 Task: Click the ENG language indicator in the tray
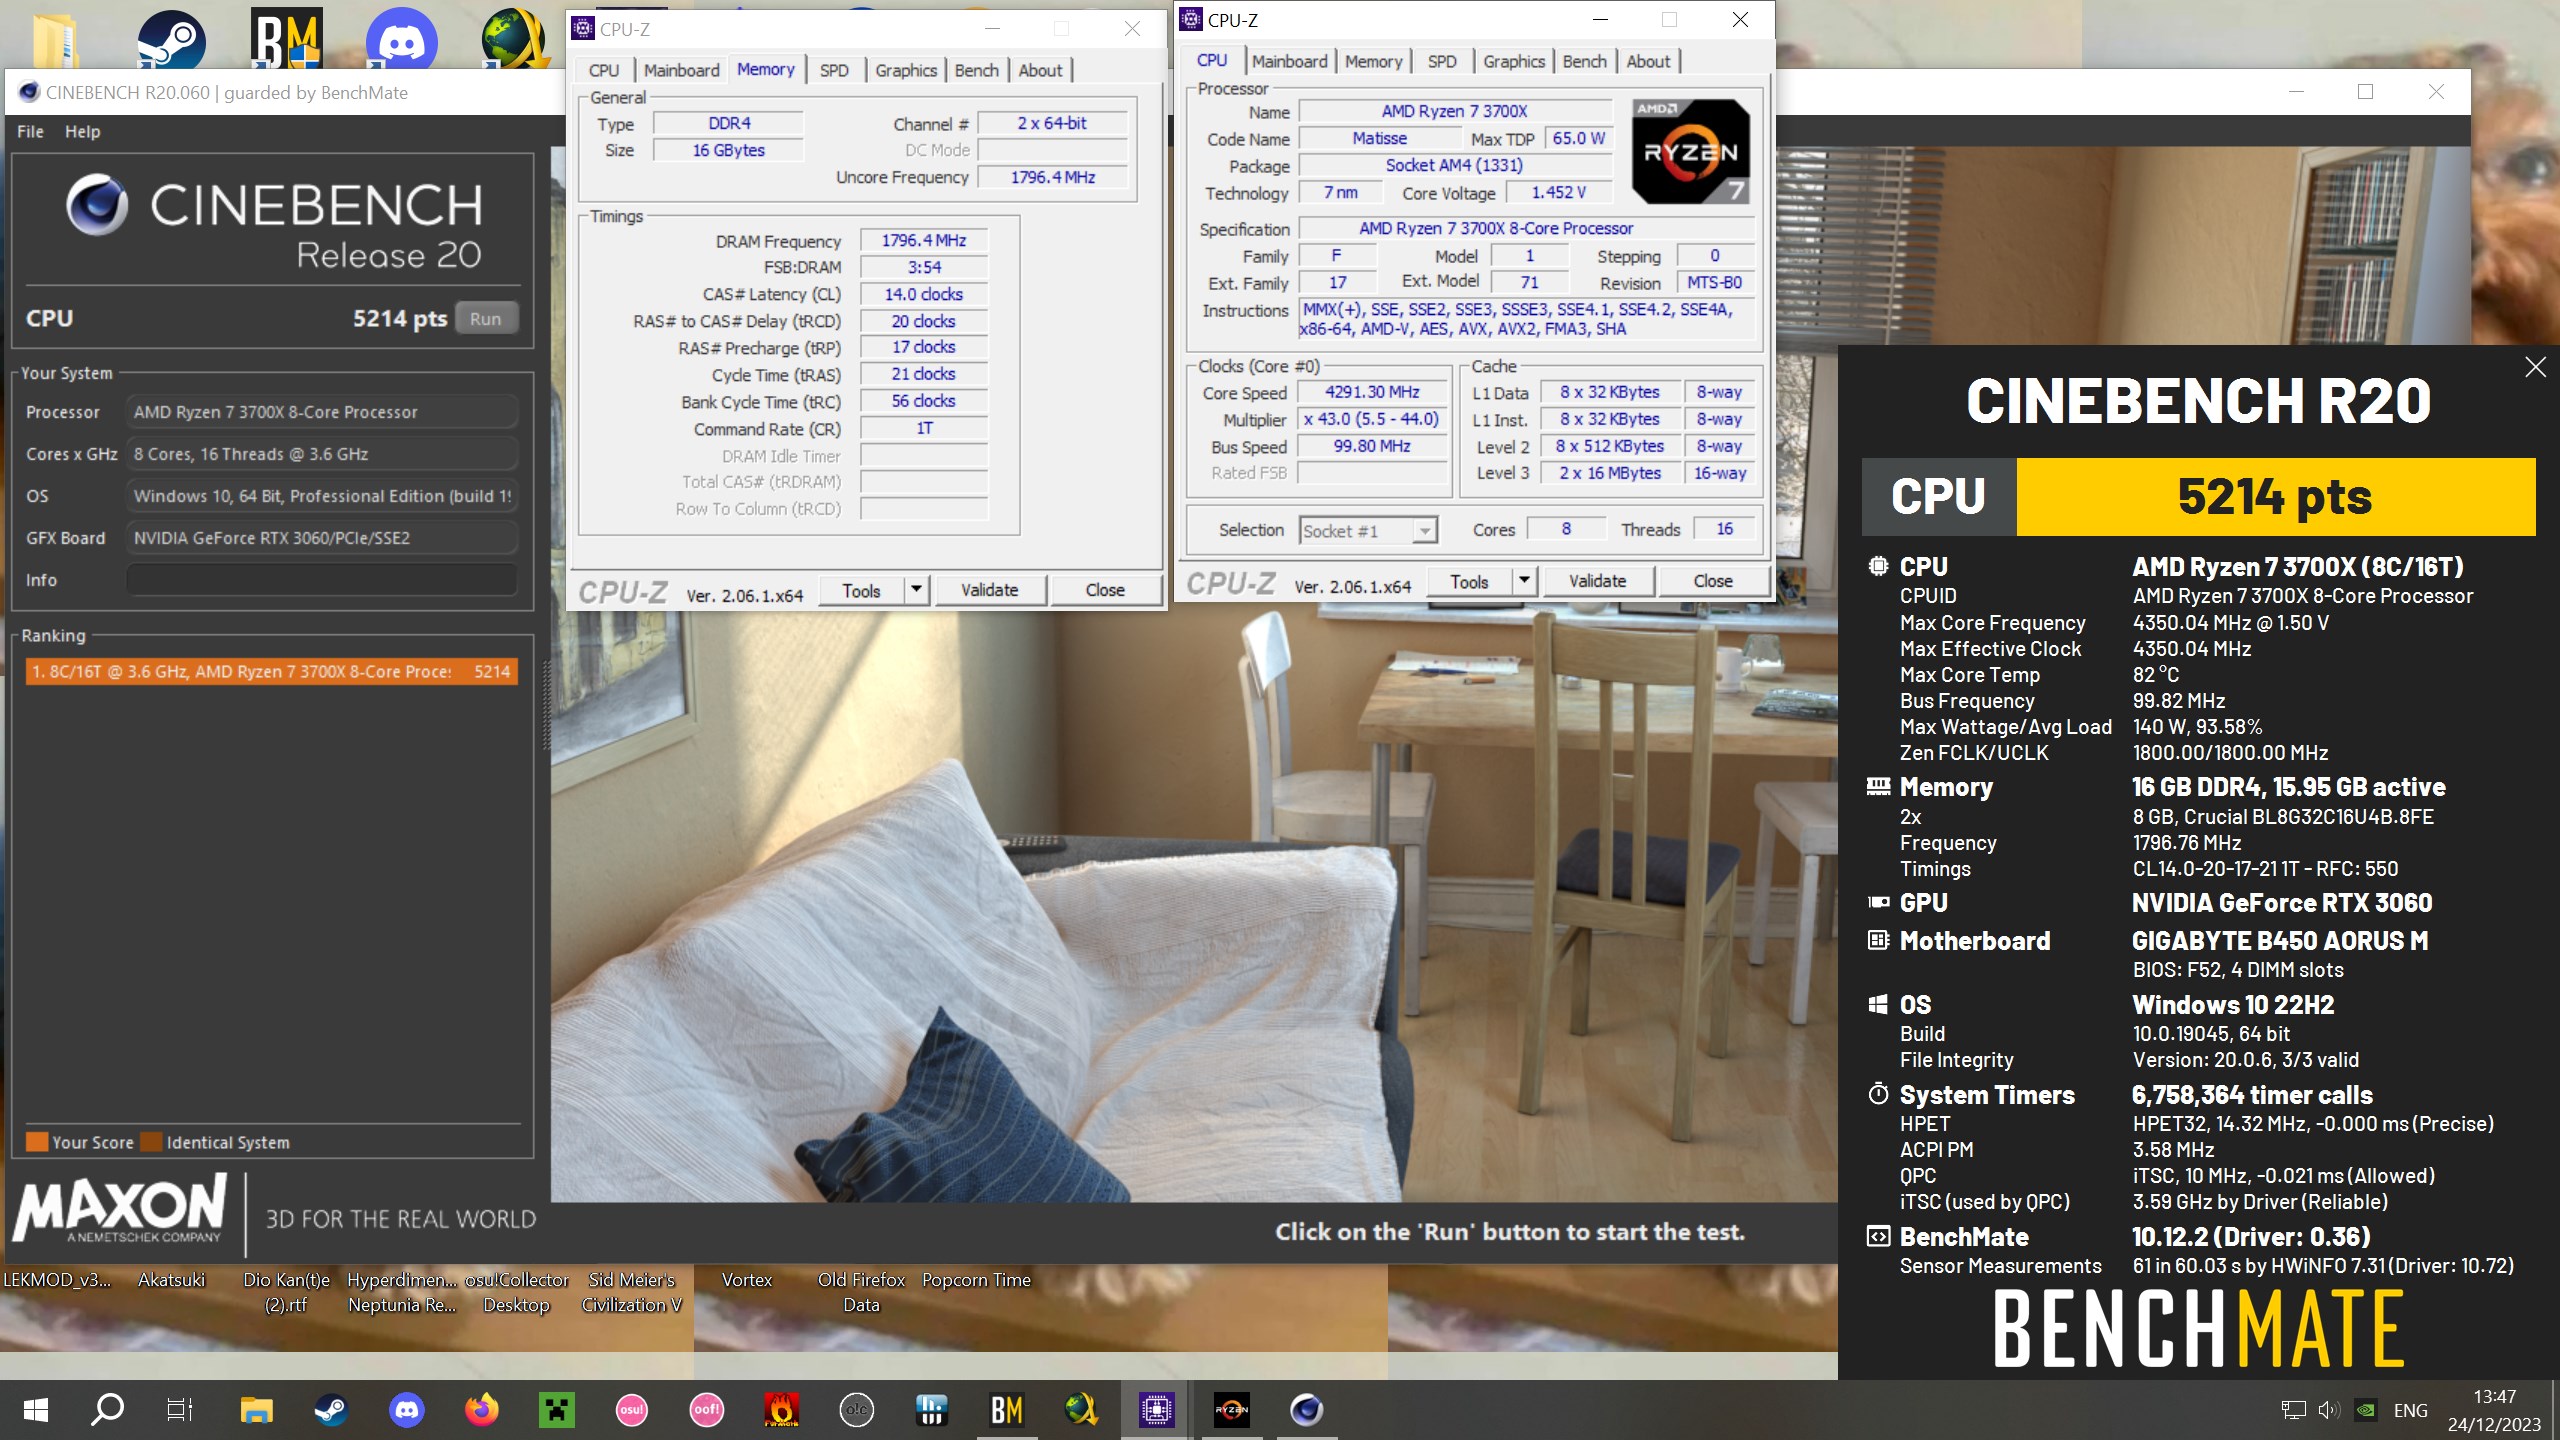point(2410,1410)
